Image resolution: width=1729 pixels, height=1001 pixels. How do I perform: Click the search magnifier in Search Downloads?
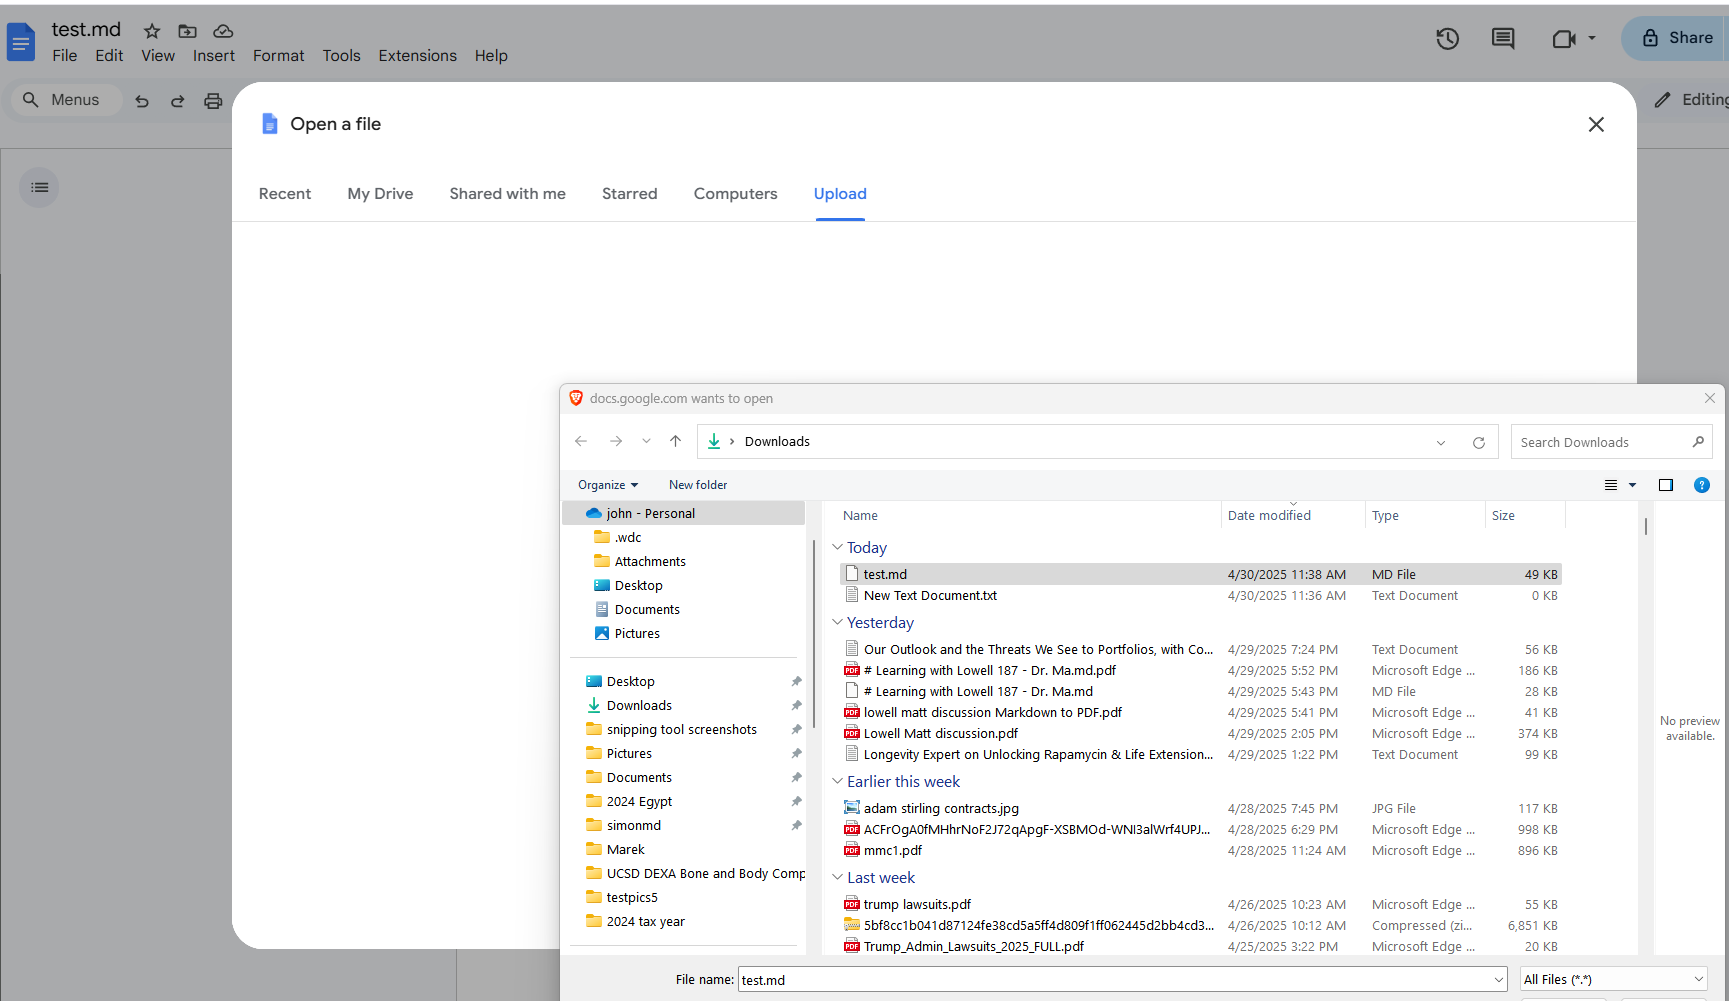pos(1698,441)
